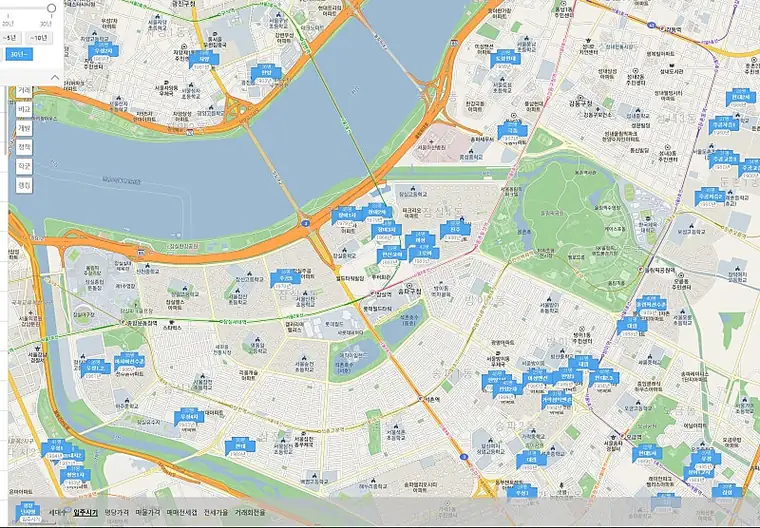Open the 청담1차 apartment marker
760x528 pixels.
click(75, 475)
